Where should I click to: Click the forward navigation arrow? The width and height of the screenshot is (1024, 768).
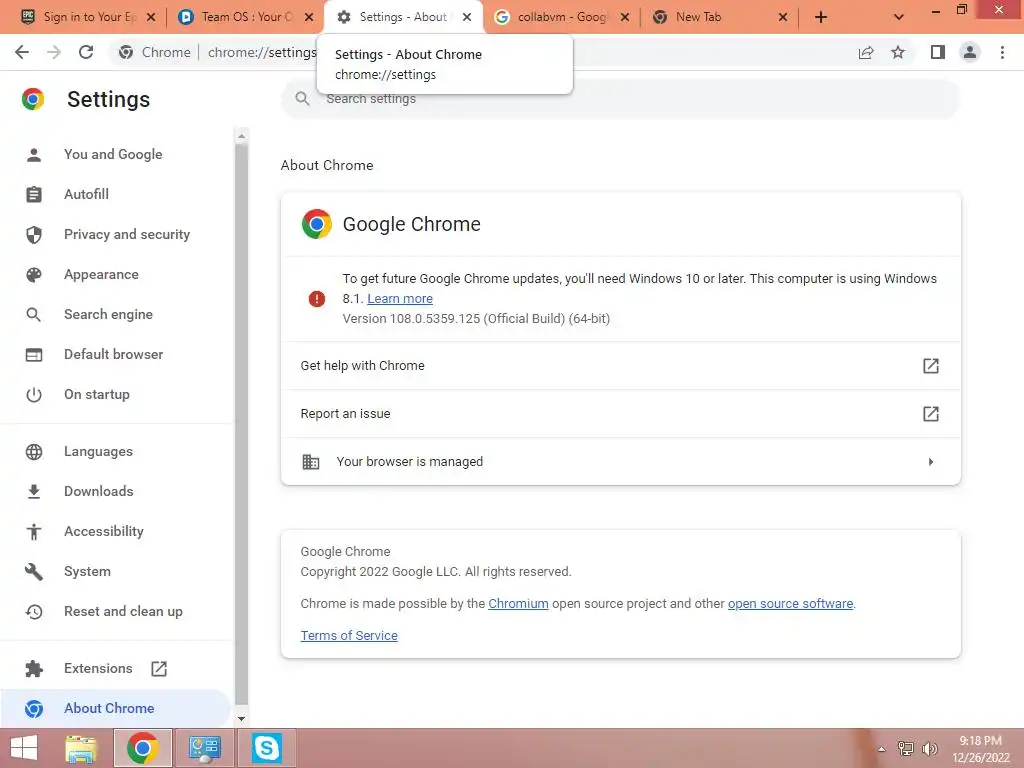coord(54,52)
